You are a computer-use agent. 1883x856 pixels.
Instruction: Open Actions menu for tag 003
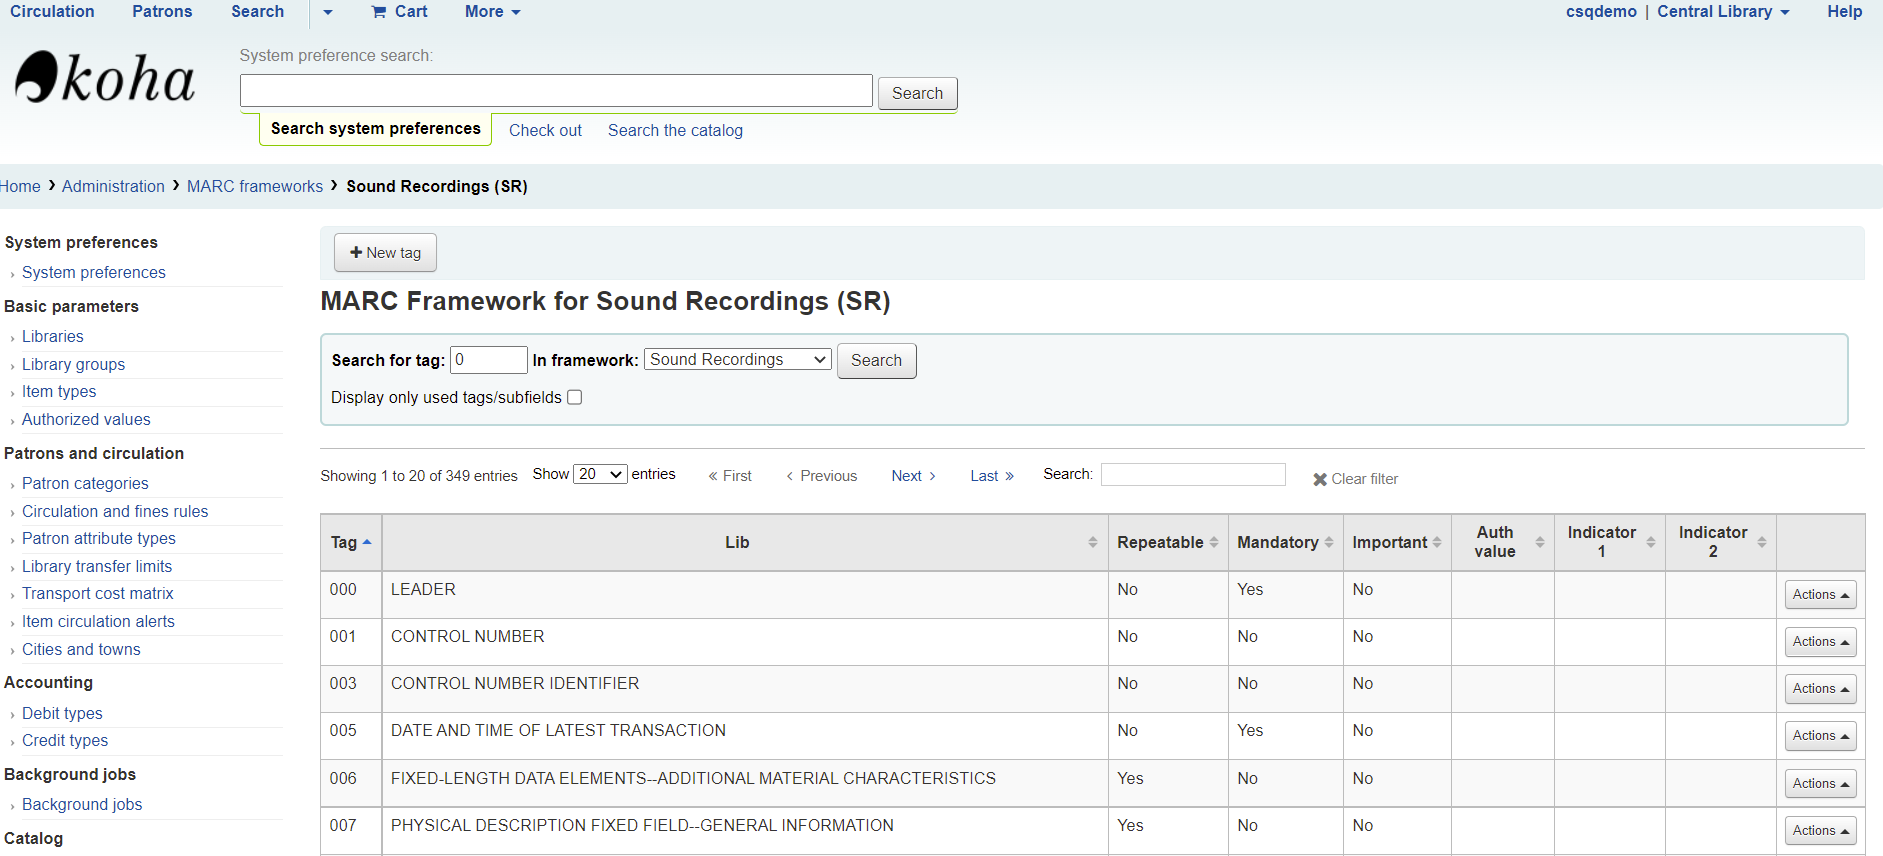click(1820, 689)
